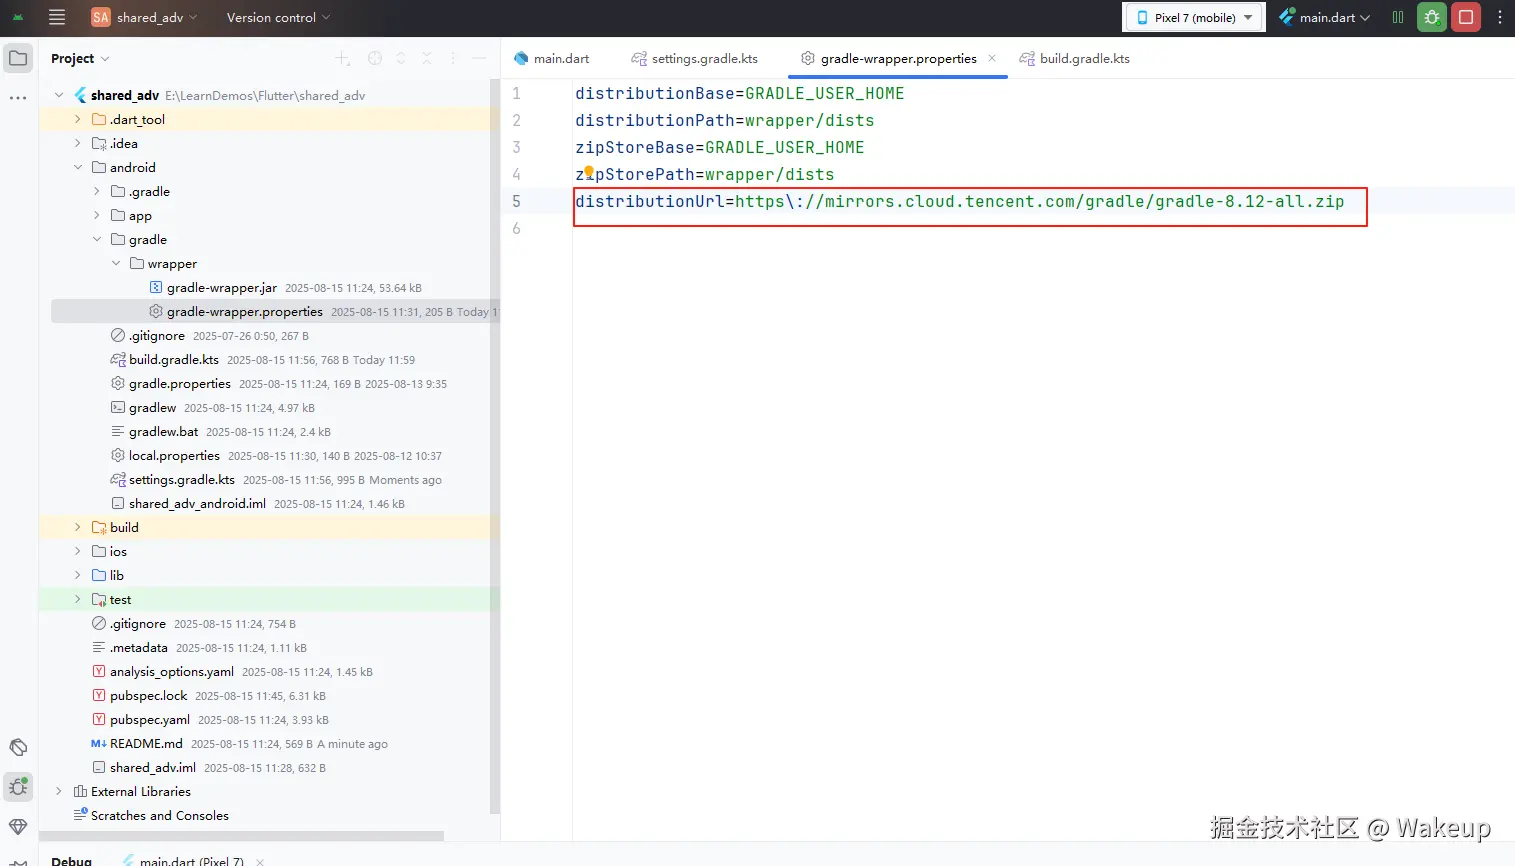Click the new file plus icon in Project panel

click(343, 59)
